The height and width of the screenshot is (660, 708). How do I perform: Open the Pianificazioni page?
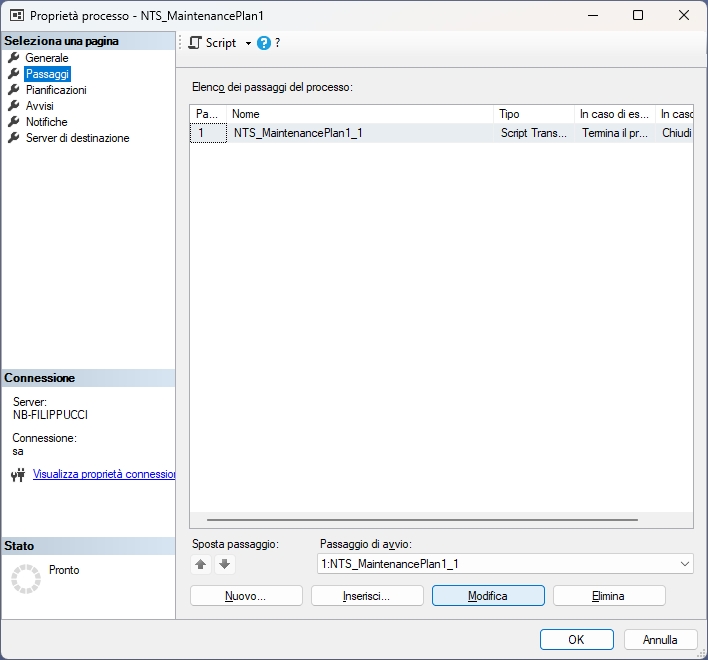click(x=56, y=90)
